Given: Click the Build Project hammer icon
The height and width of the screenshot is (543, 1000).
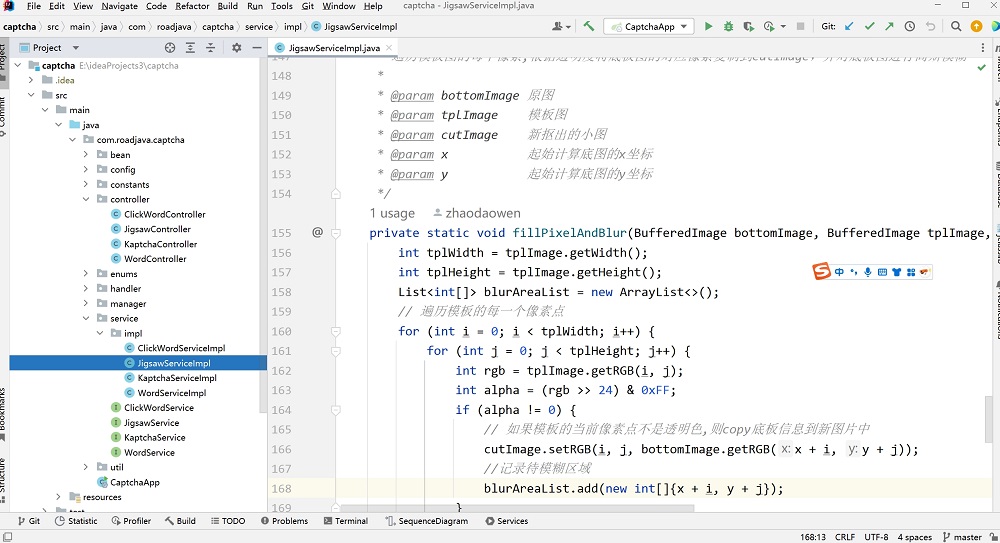Looking at the screenshot, I should pyautogui.click(x=588, y=26).
